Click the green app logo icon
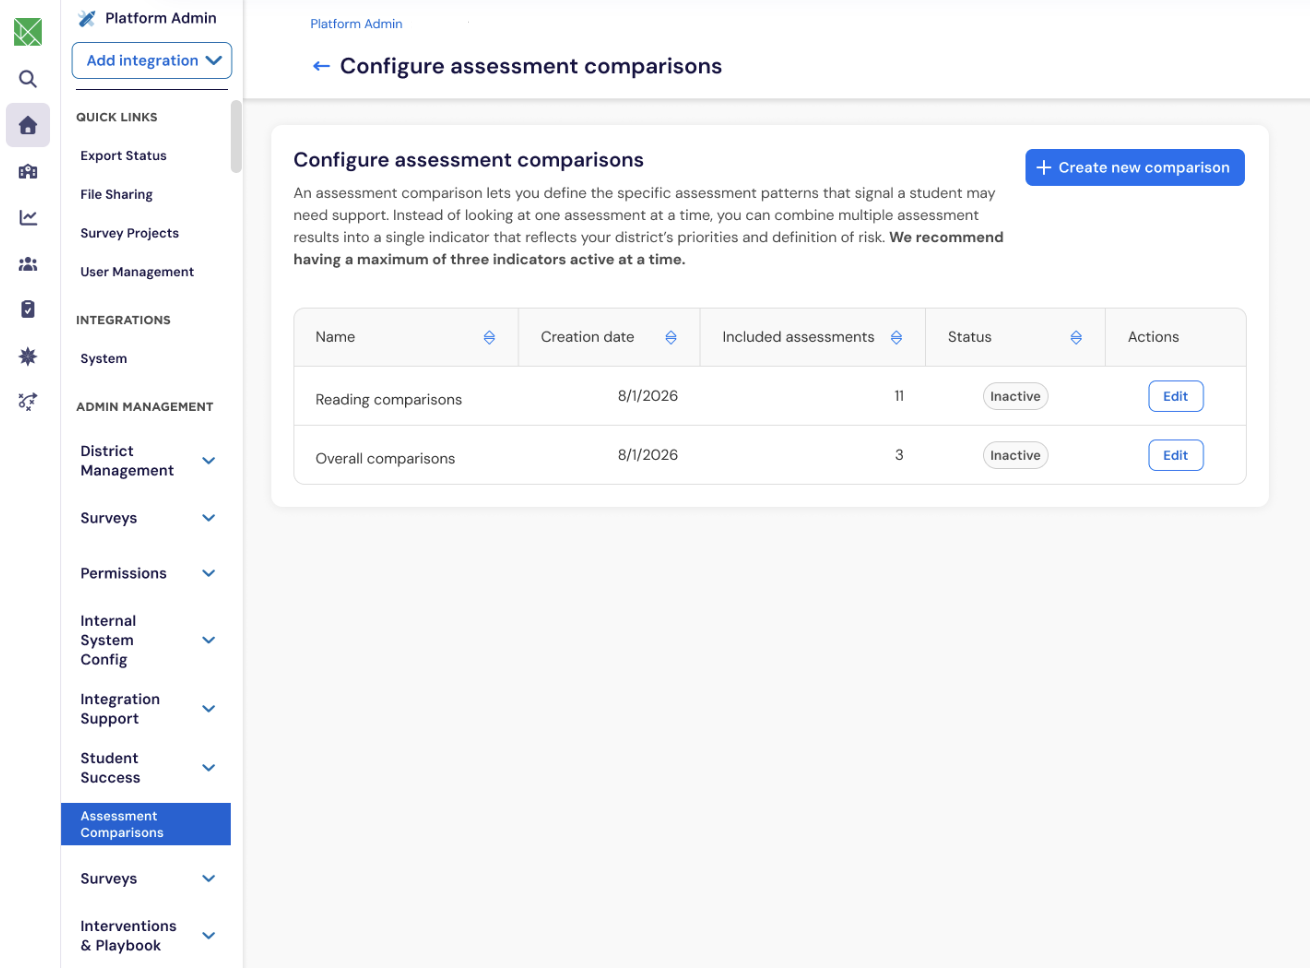This screenshot has height=968, width=1310. (28, 32)
